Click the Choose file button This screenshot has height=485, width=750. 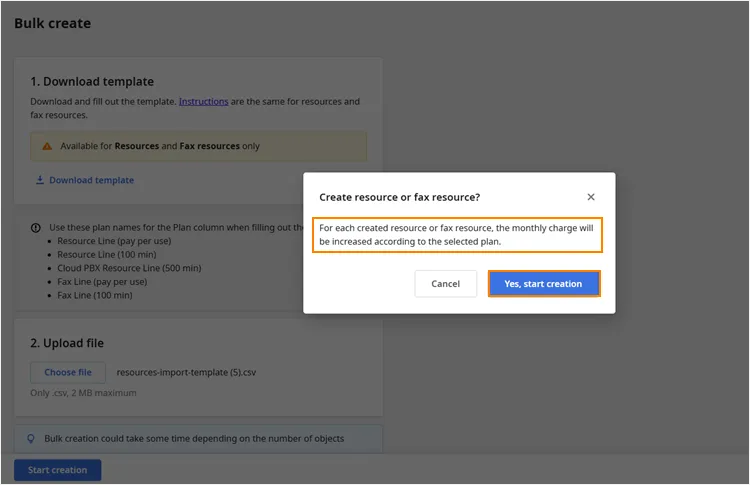point(68,372)
